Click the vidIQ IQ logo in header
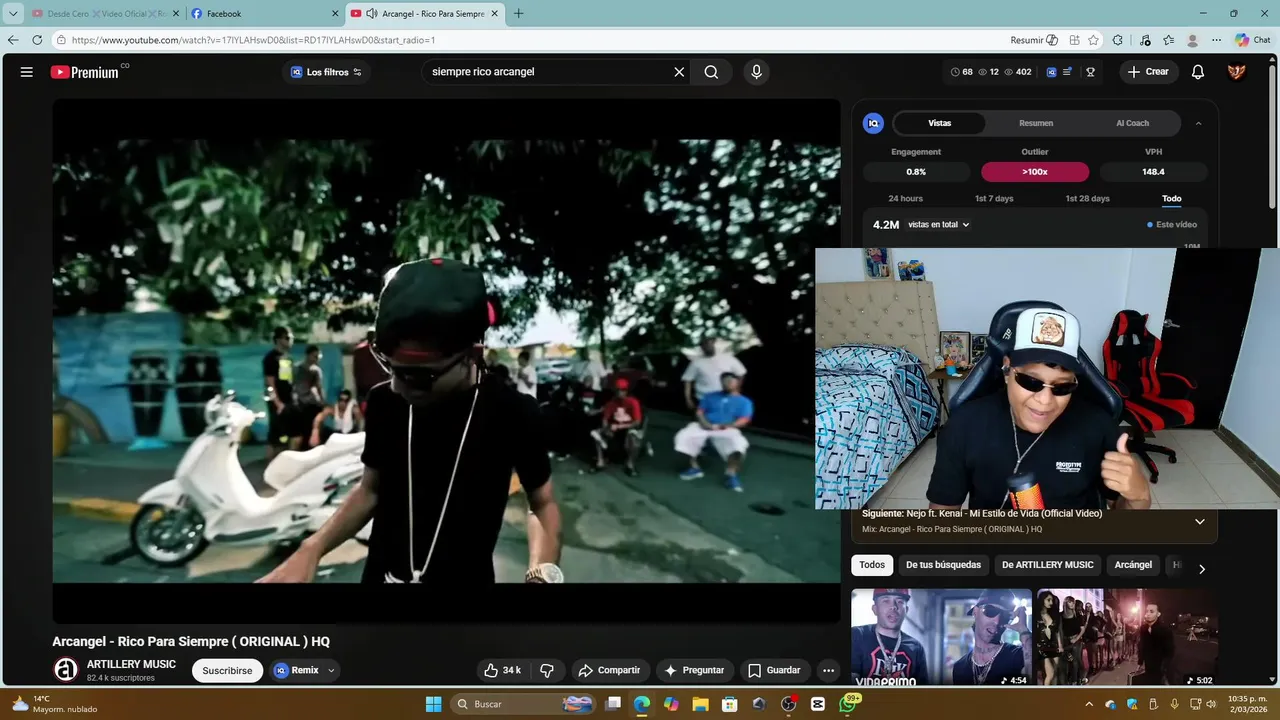 [x=1052, y=72]
